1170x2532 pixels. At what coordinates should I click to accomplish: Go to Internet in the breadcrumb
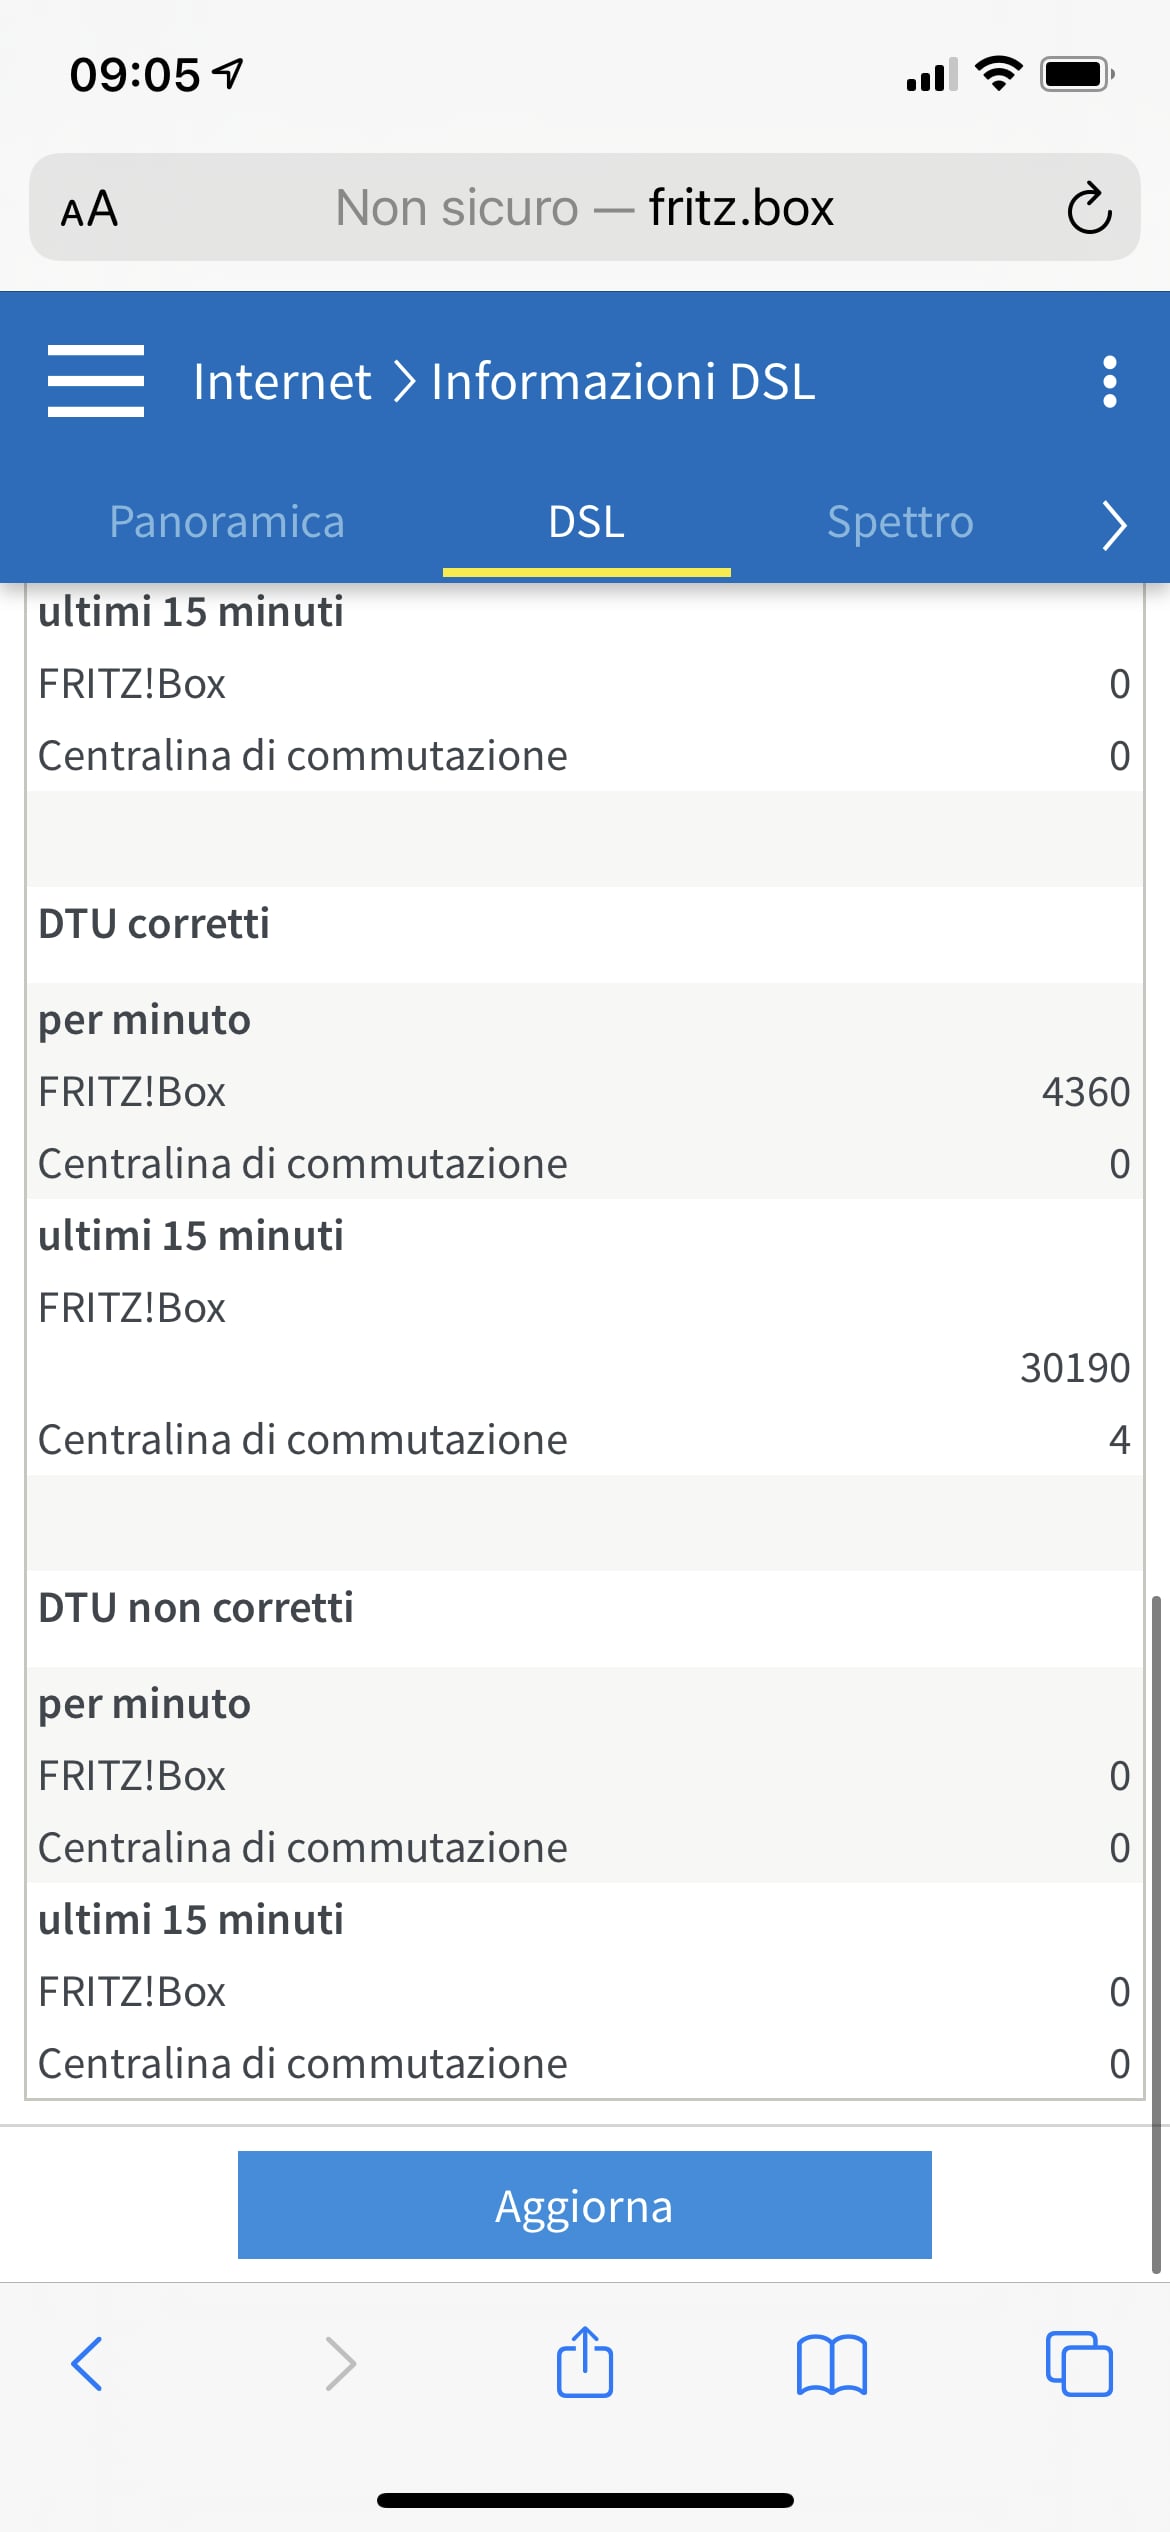(x=282, y=382)
